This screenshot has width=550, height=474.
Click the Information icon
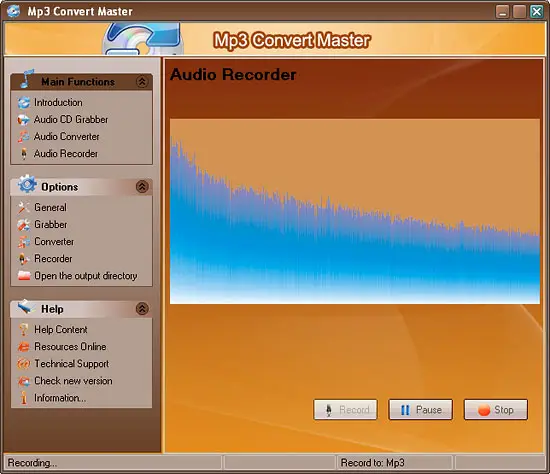pyautogui.click(x=24, y=398)
